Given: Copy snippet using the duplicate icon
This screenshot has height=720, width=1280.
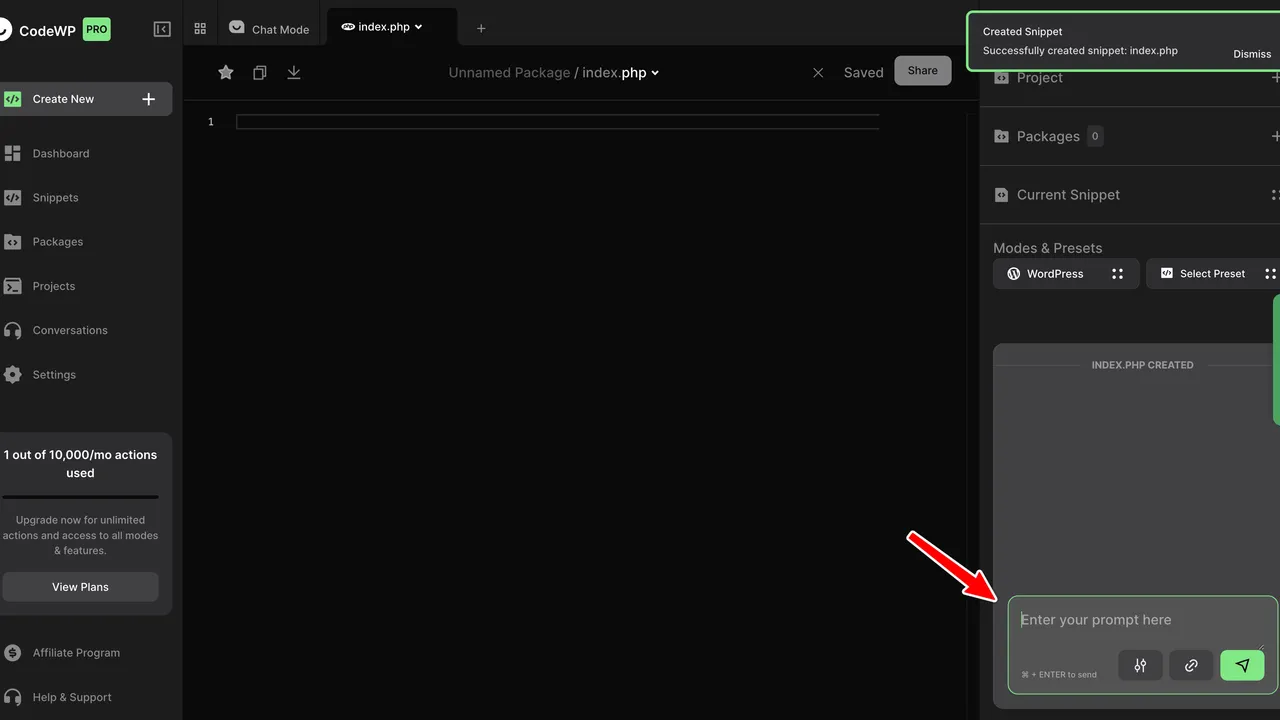Looking at the screenshot, I should pyautogui.click(x=260, y=72).
